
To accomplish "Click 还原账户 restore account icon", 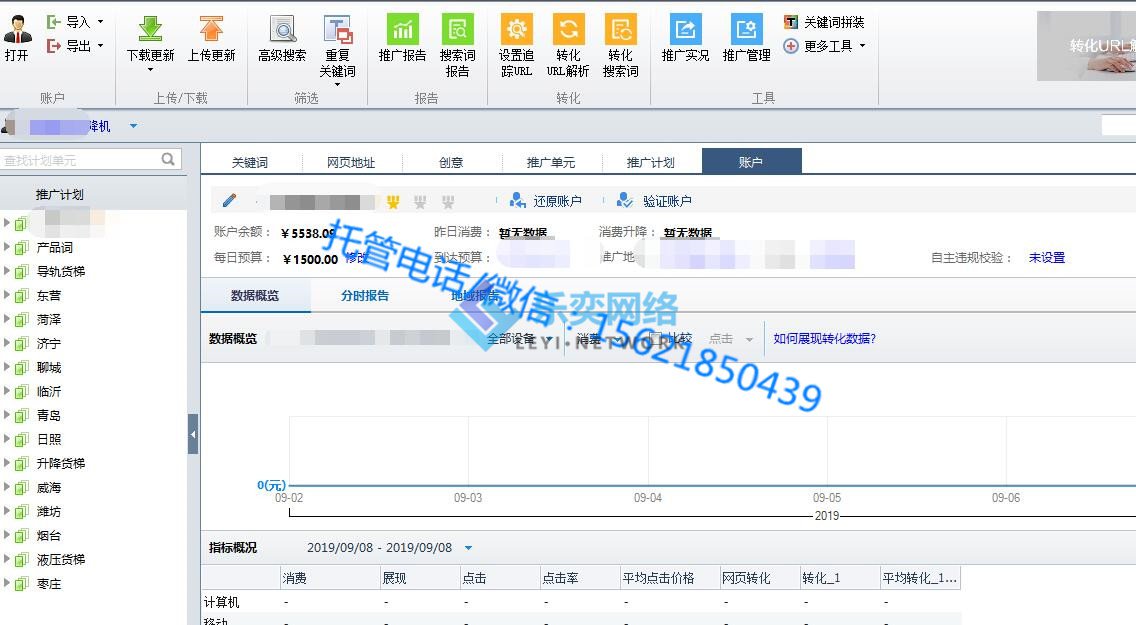I will point(517,200).
